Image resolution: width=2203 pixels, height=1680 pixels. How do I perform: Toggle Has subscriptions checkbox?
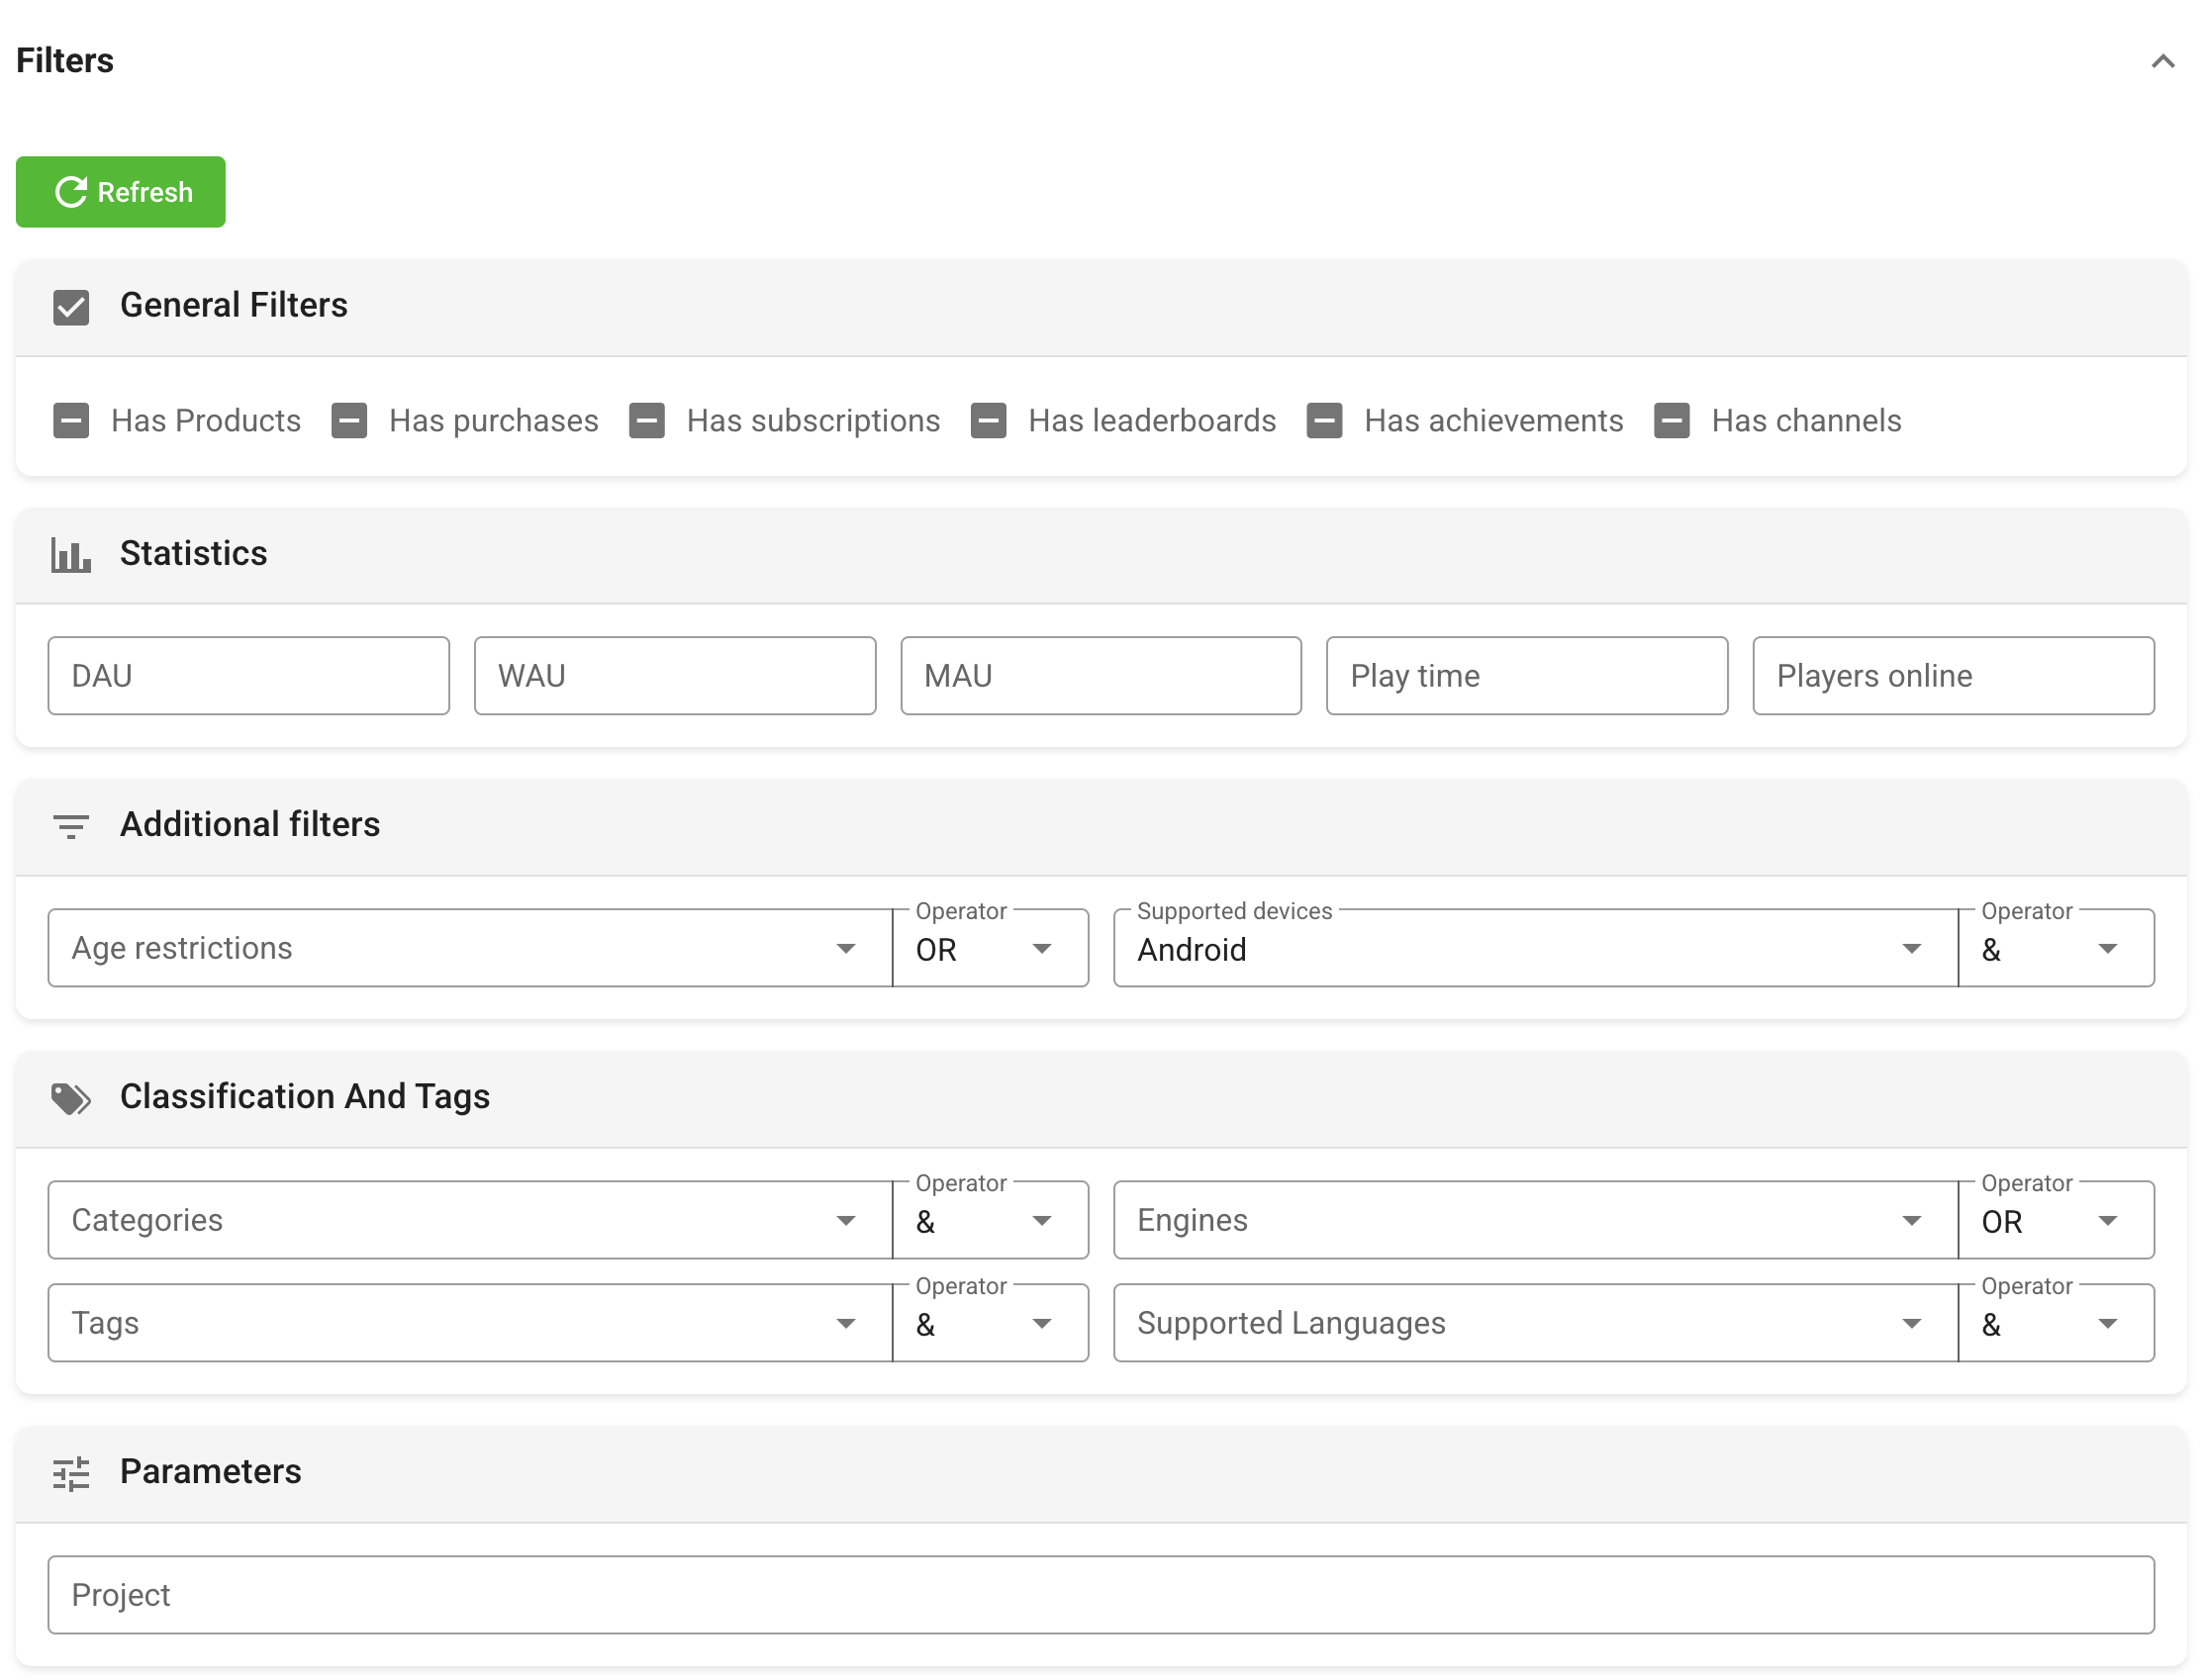647,421
